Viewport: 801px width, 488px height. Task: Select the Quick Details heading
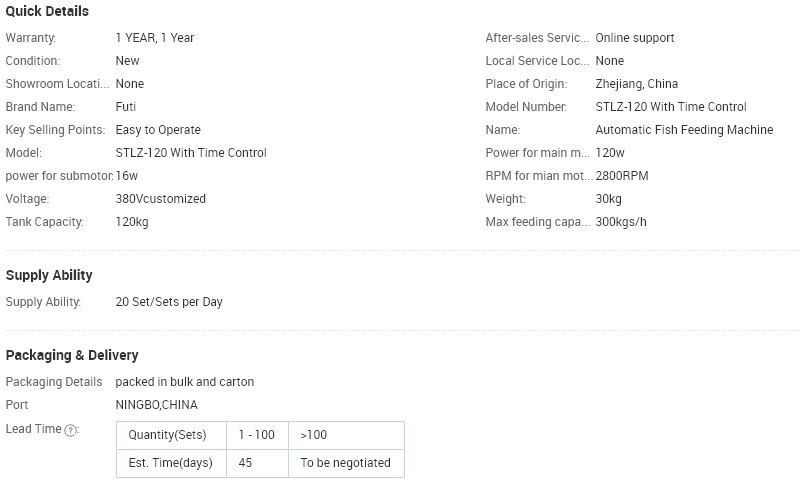[47, 11]
